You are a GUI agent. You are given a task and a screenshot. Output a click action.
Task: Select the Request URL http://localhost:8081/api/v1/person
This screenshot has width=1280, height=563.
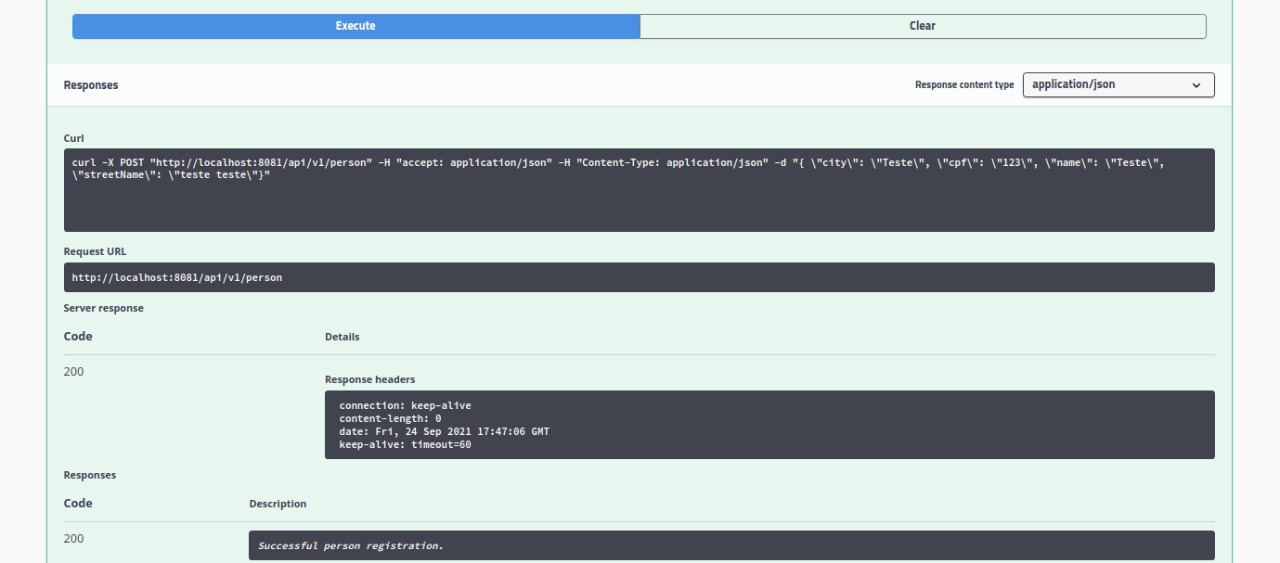click(639, 277)
